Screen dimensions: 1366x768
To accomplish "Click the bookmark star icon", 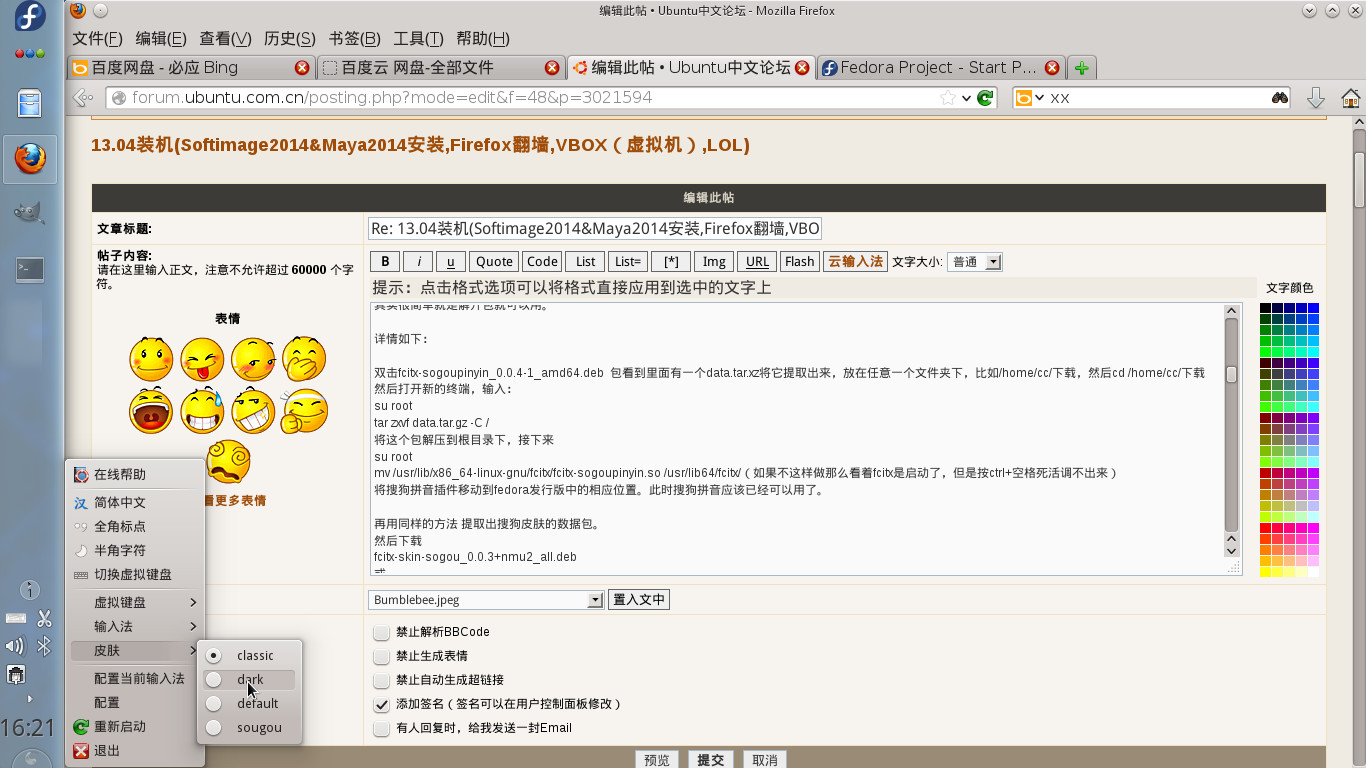I will click(948, 97).
